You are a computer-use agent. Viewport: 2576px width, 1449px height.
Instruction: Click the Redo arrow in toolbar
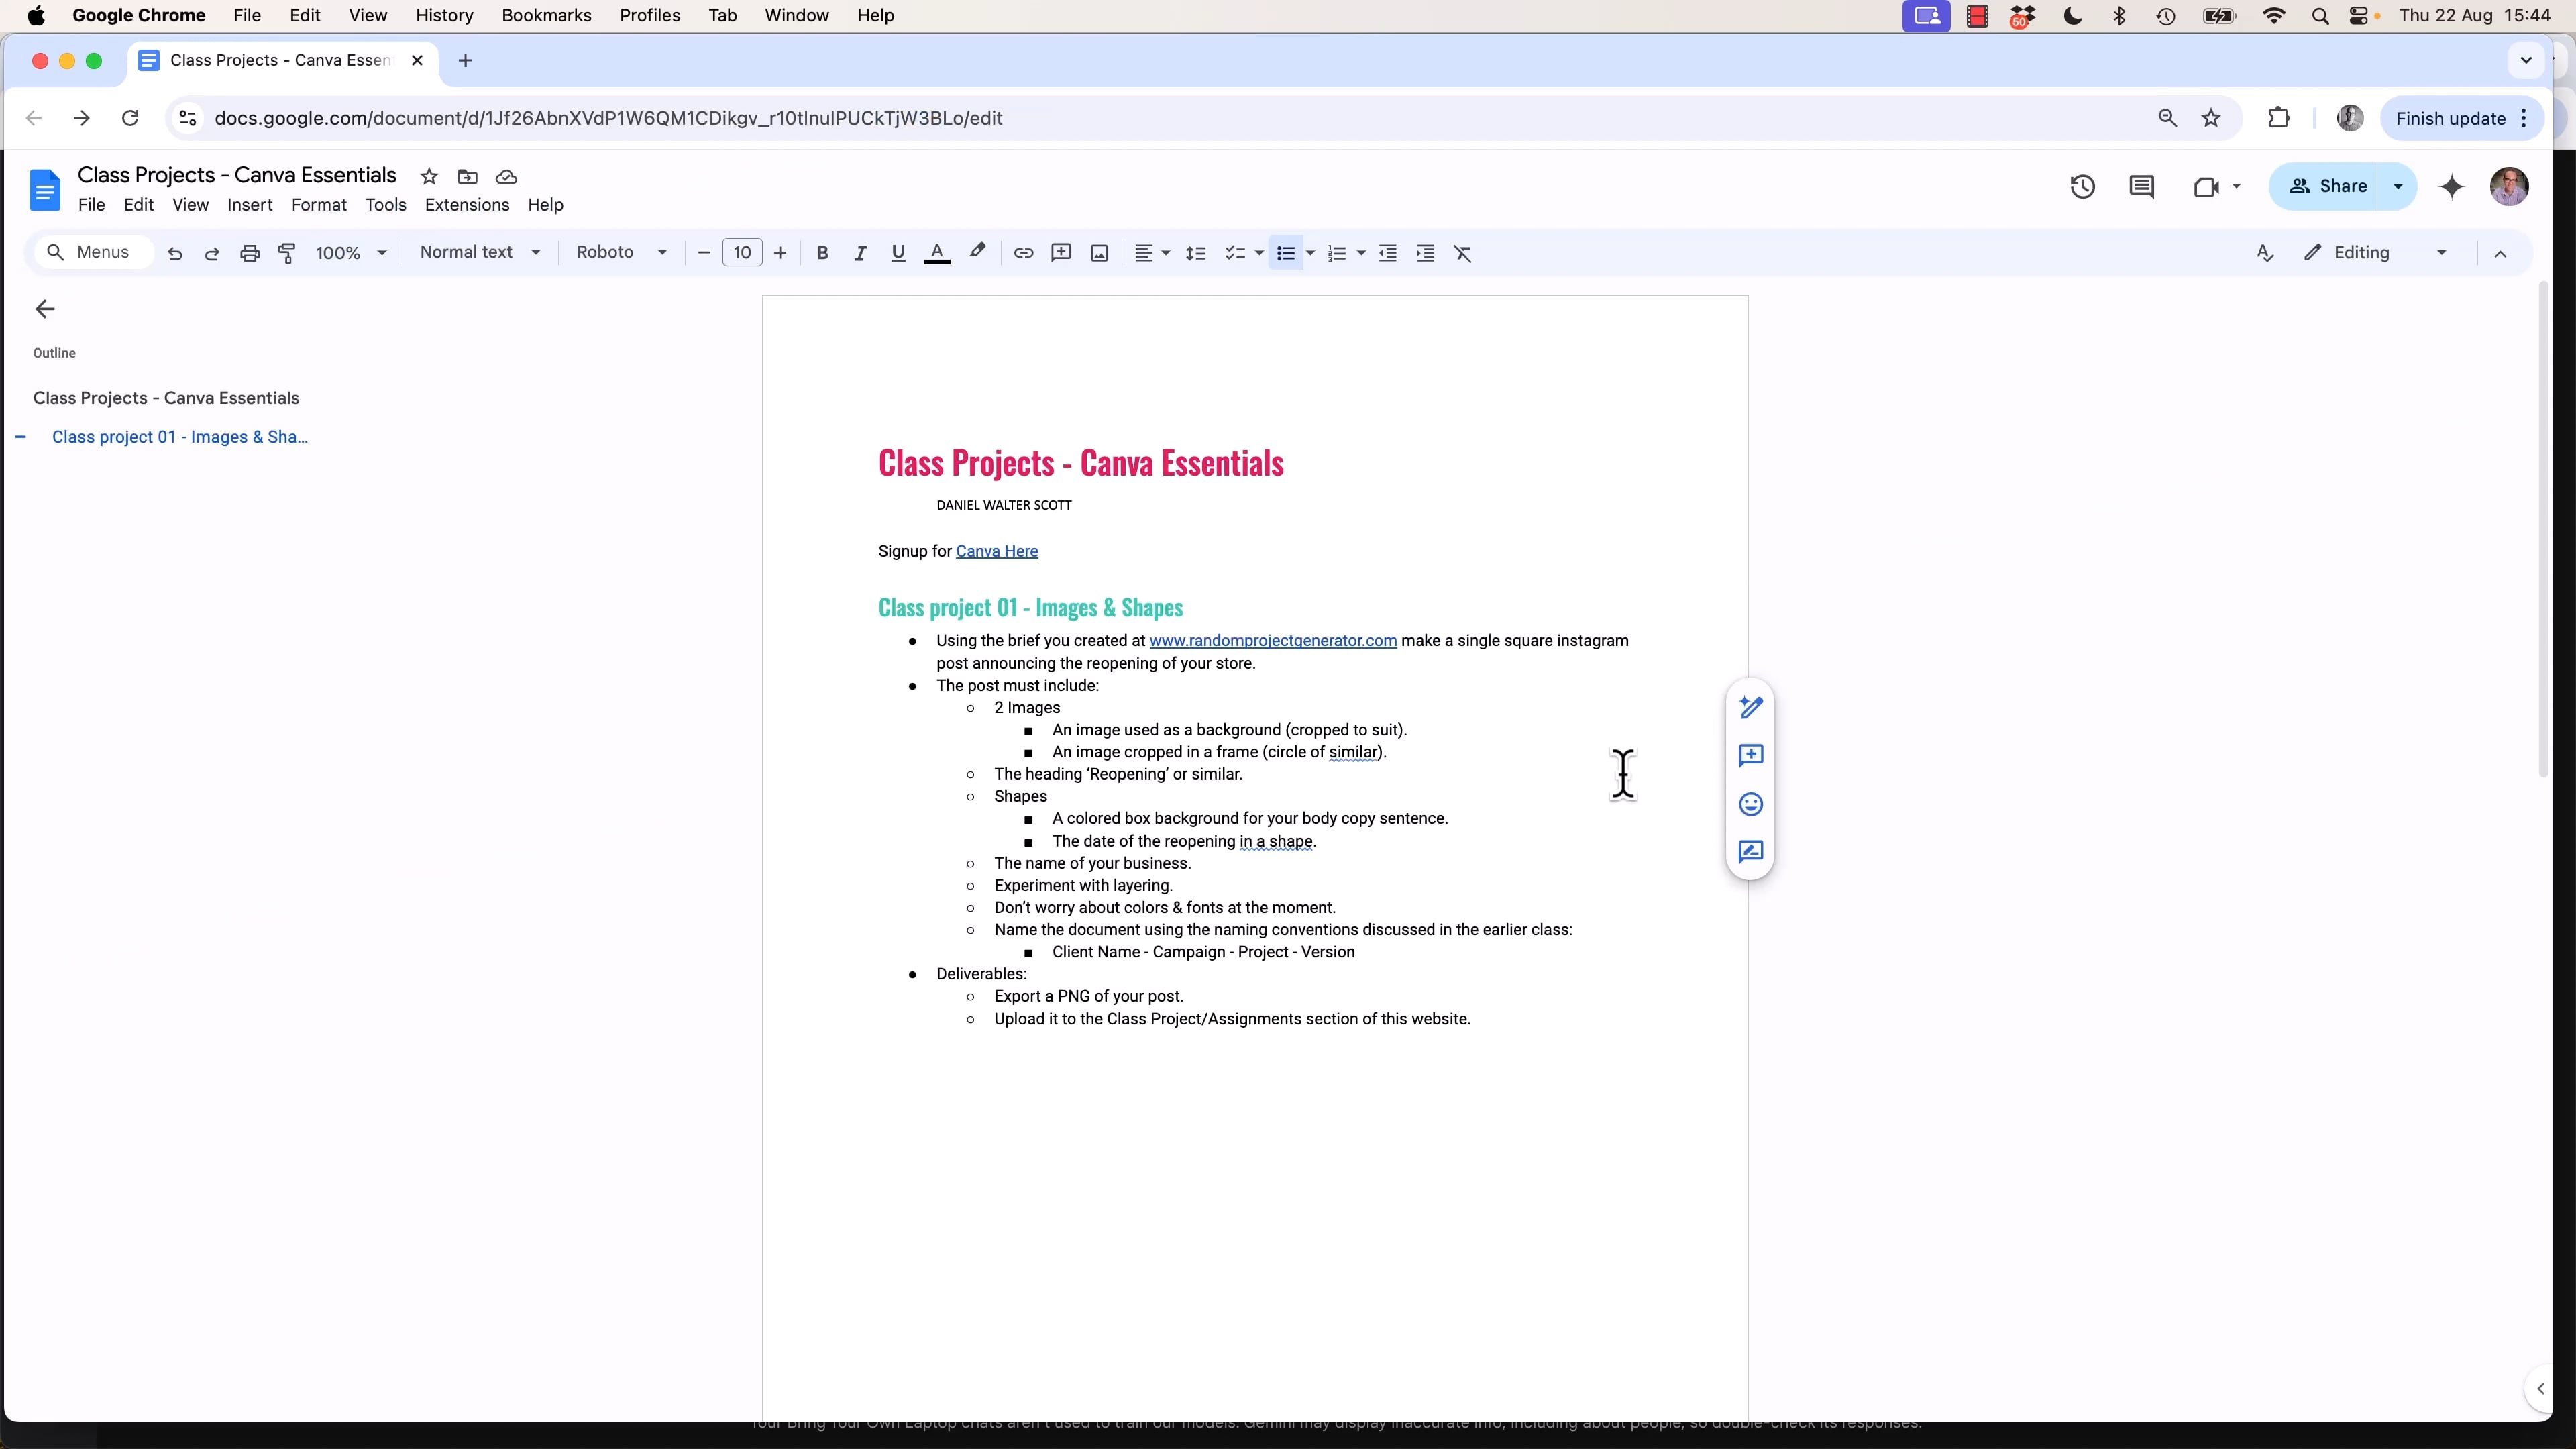pos(212,253)
